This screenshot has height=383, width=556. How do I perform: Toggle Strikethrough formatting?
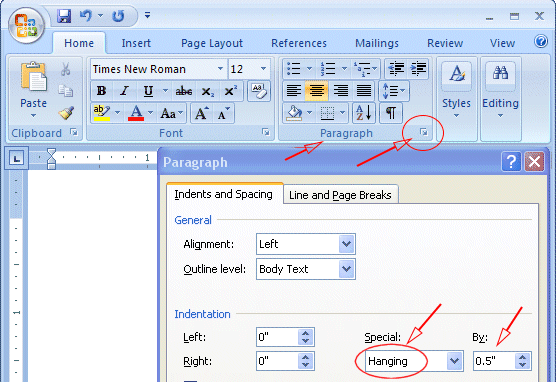click(184, 91)
